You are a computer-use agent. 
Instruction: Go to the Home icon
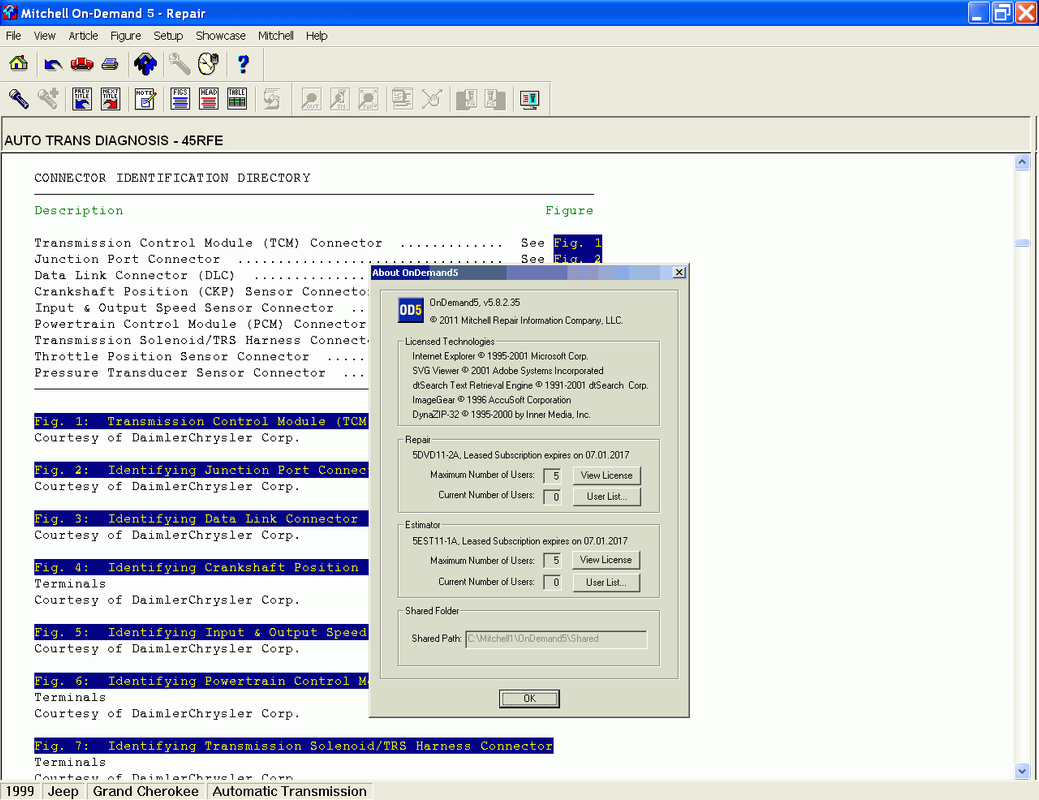[x=19, y=64]
